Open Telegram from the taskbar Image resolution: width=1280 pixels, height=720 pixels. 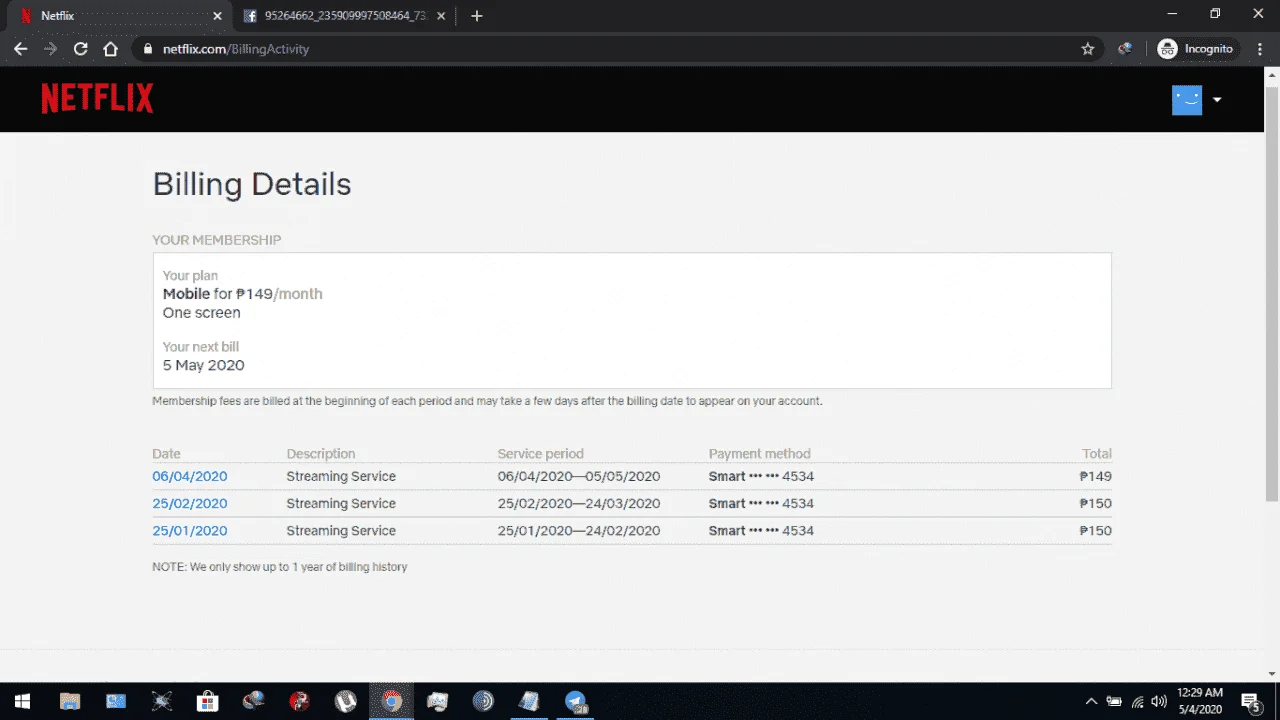576,701
